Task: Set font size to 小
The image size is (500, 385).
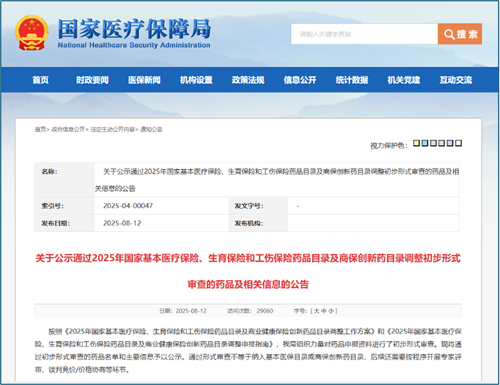Action: 331,311
